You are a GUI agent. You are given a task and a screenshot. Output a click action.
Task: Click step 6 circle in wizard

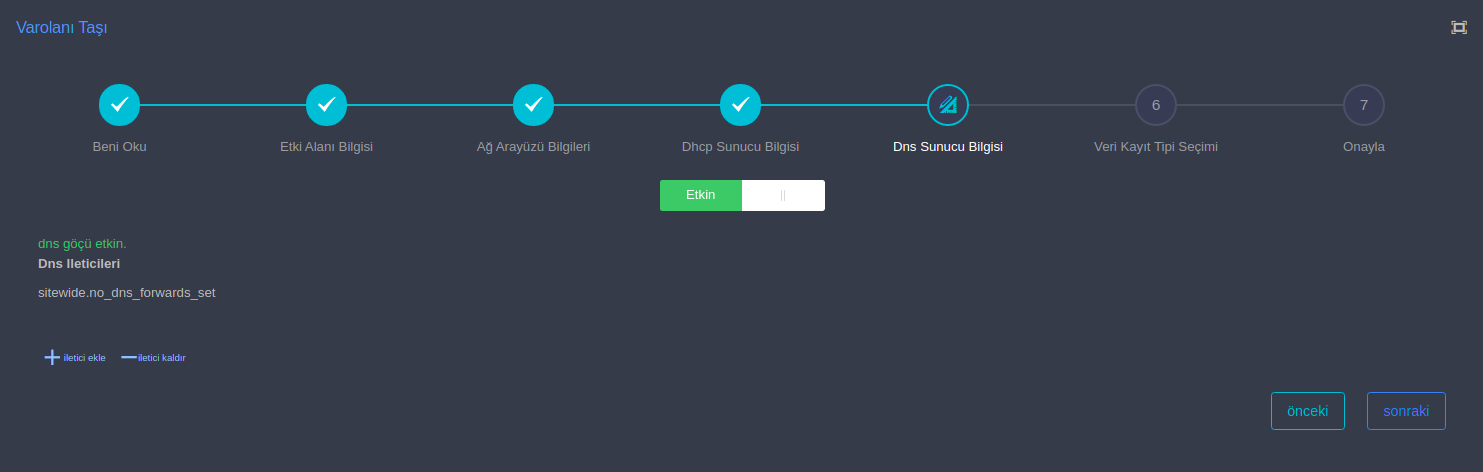pos(1155,104)
